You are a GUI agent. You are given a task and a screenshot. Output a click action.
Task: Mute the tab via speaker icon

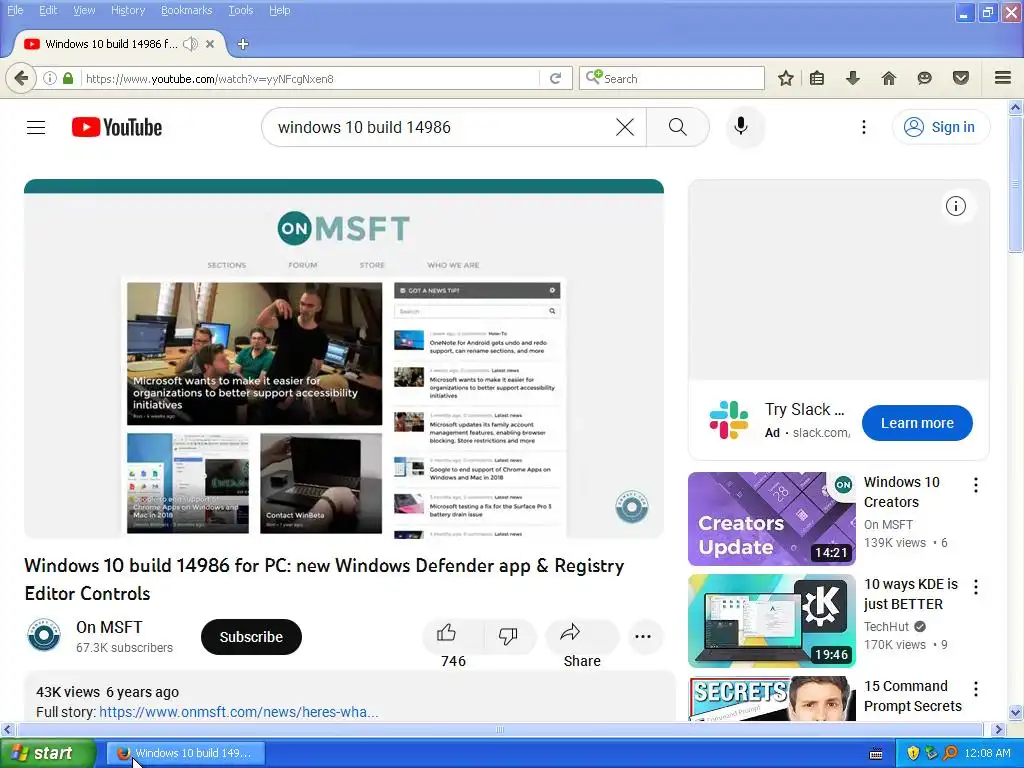click(190, 44)
